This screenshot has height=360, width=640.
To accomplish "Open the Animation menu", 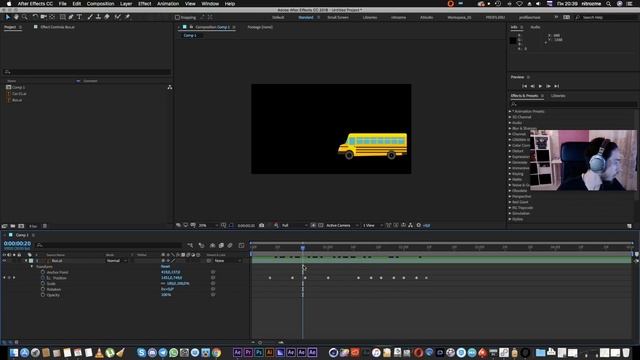I will [168, 4].
